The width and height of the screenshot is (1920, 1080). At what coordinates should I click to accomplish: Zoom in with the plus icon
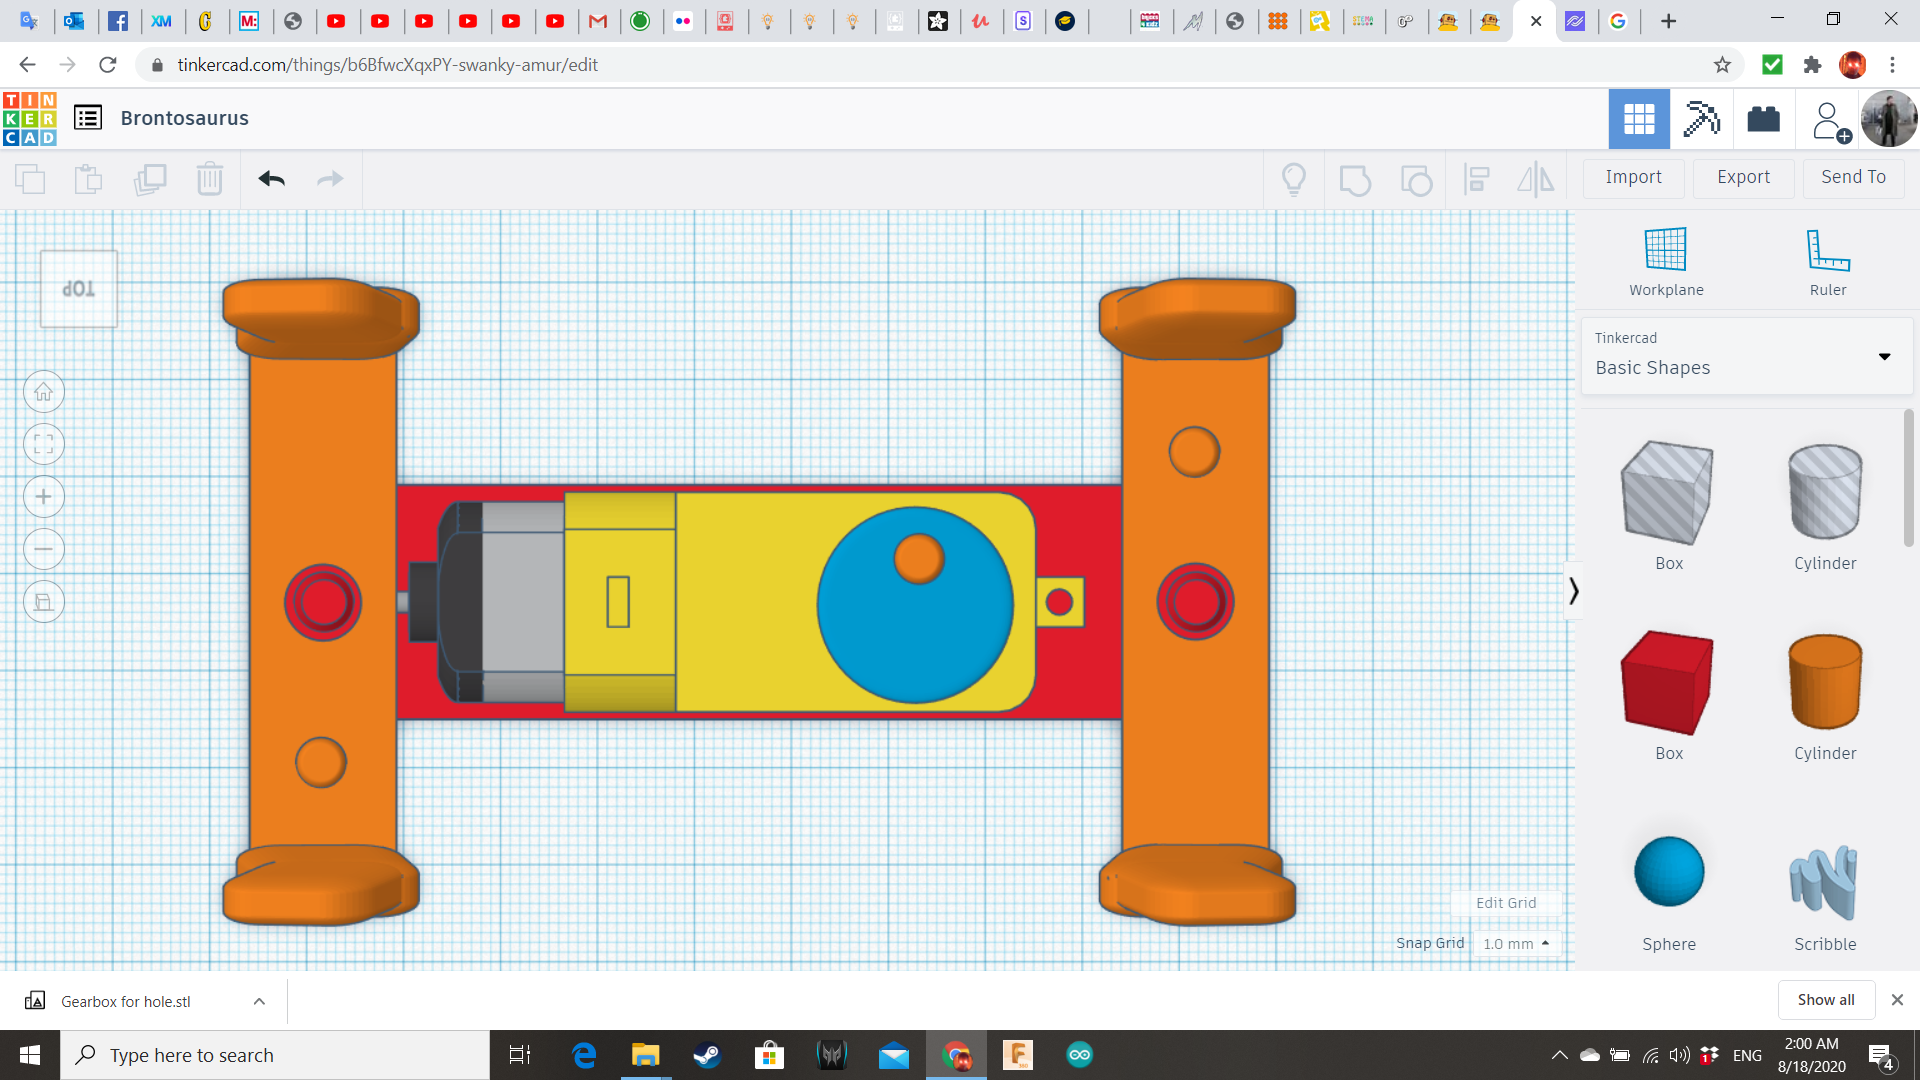pos(44,497)
